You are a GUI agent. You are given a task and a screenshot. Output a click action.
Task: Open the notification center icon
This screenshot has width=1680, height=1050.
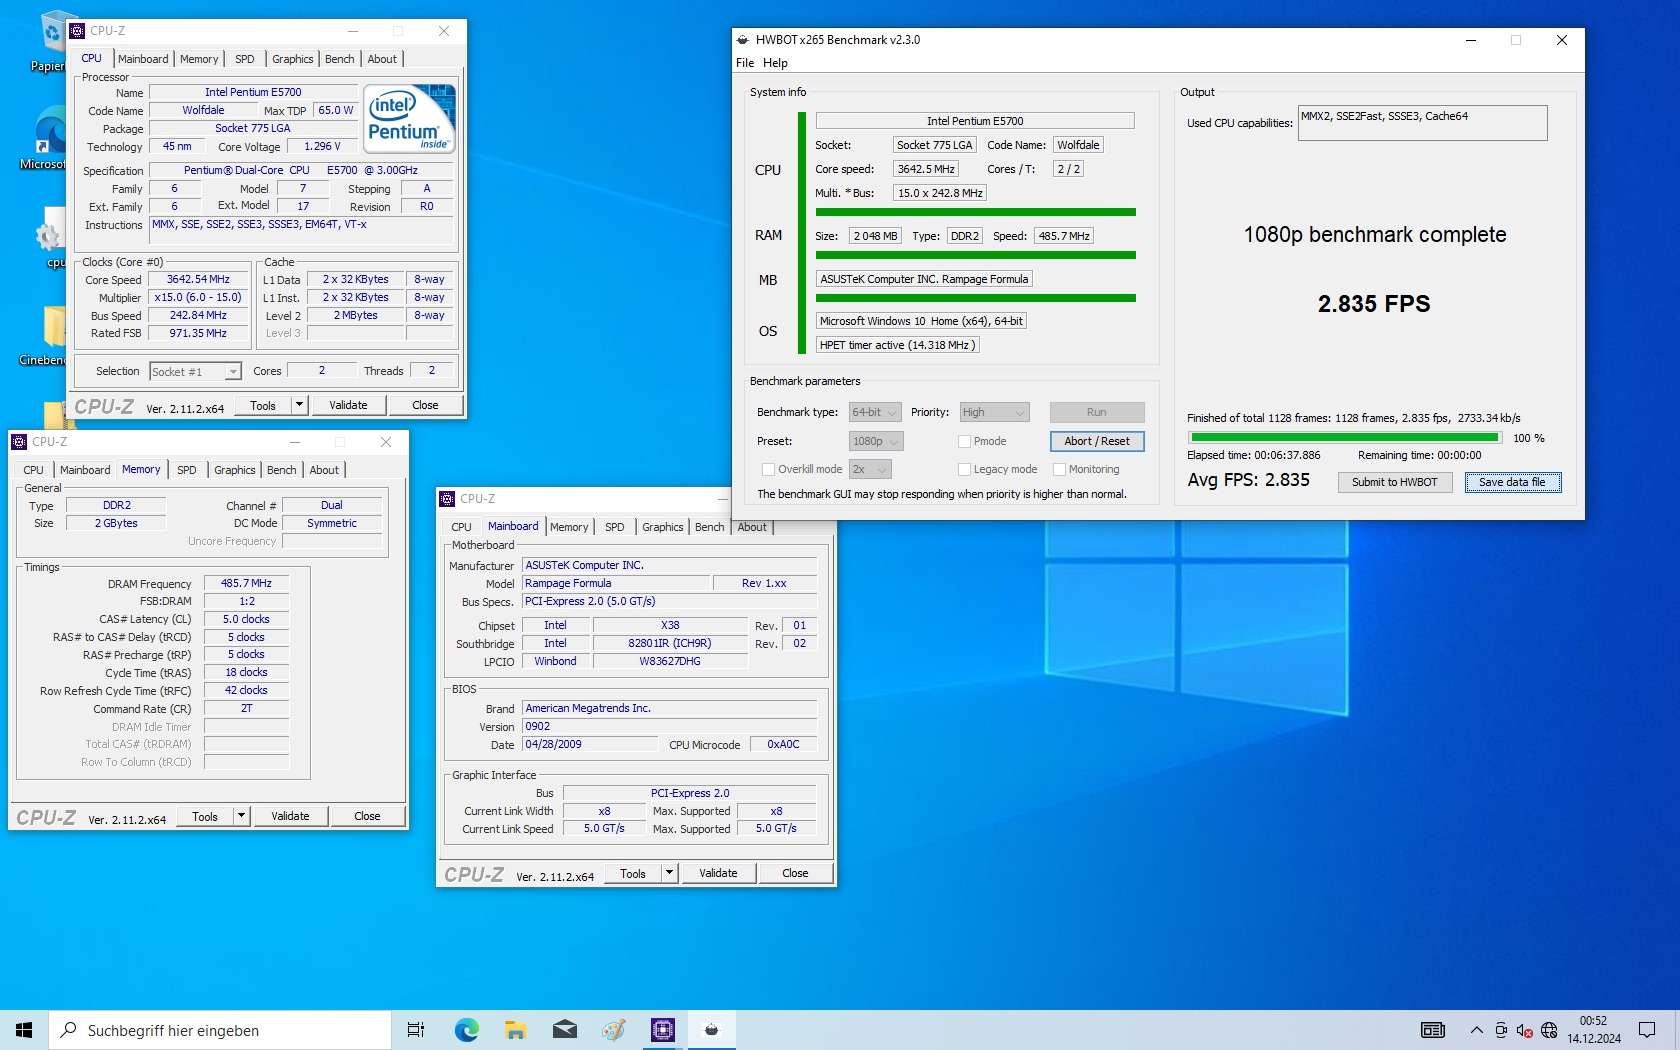[1647, 1030]
